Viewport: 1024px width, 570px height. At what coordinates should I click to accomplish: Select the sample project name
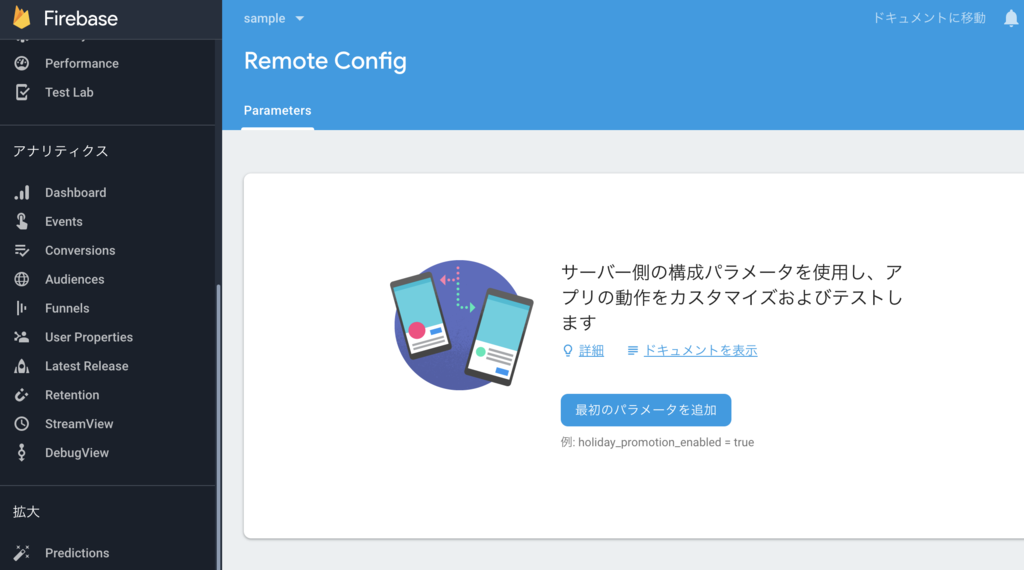264,18
